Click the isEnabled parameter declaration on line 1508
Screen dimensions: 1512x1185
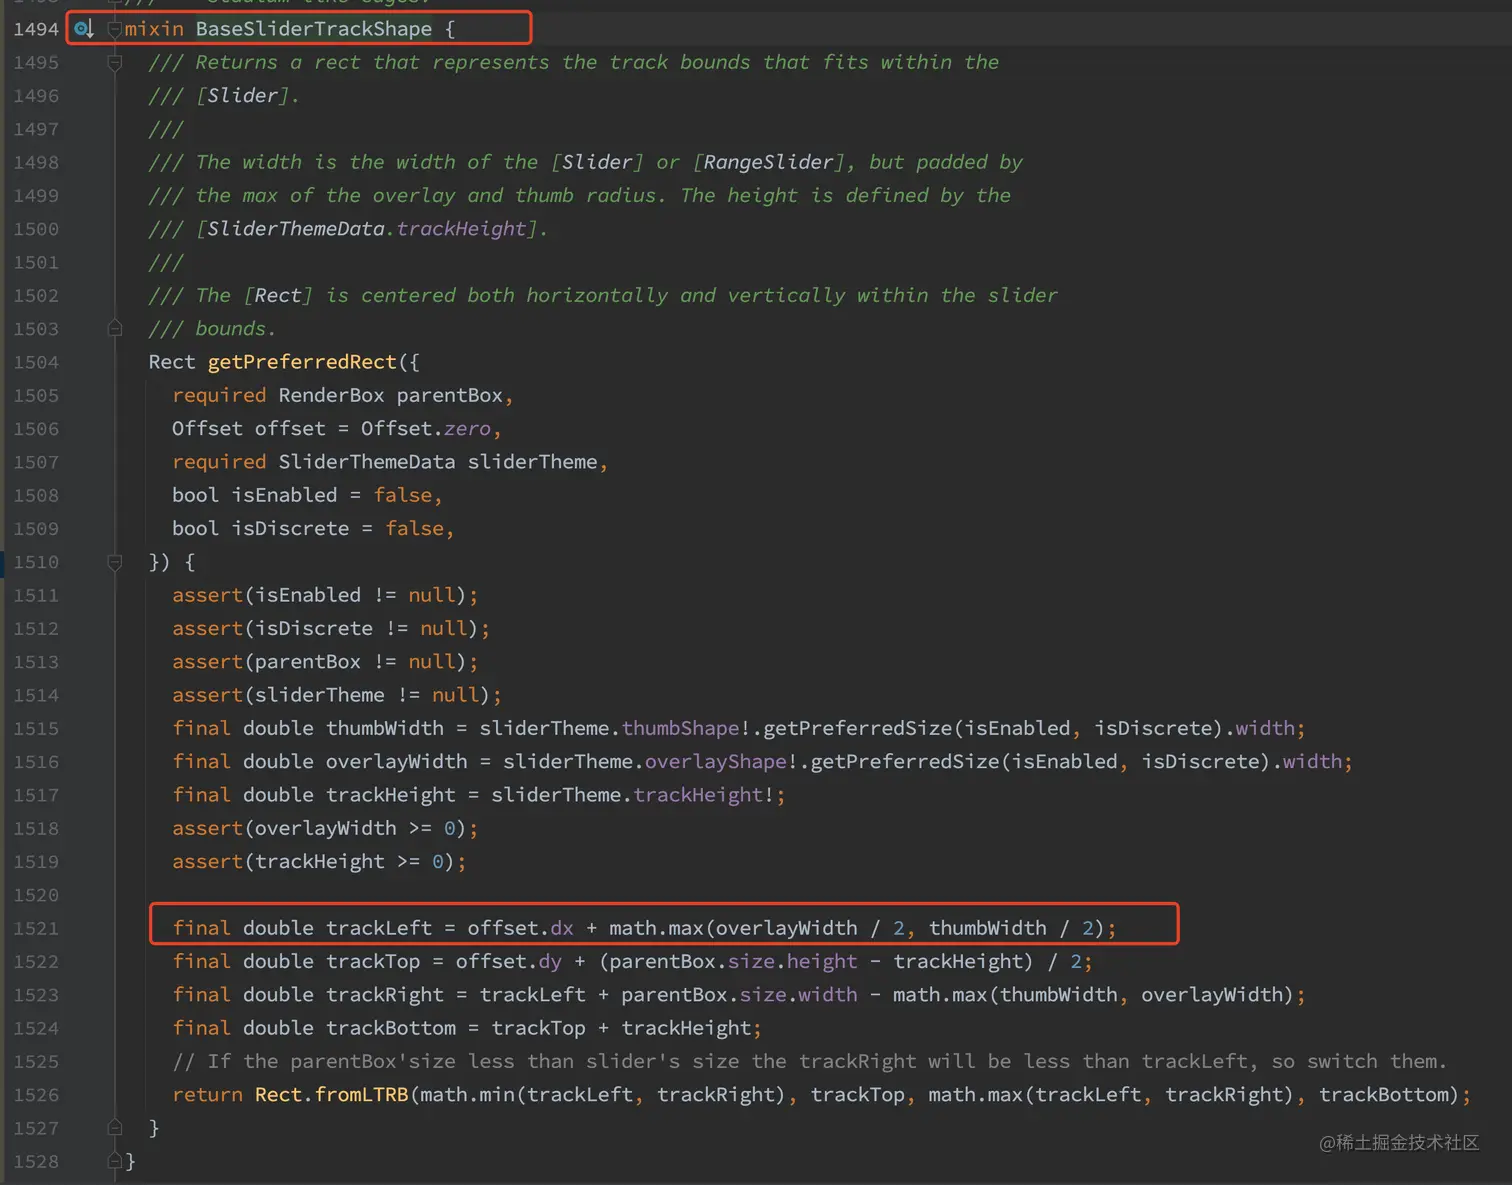click(285, 495)
